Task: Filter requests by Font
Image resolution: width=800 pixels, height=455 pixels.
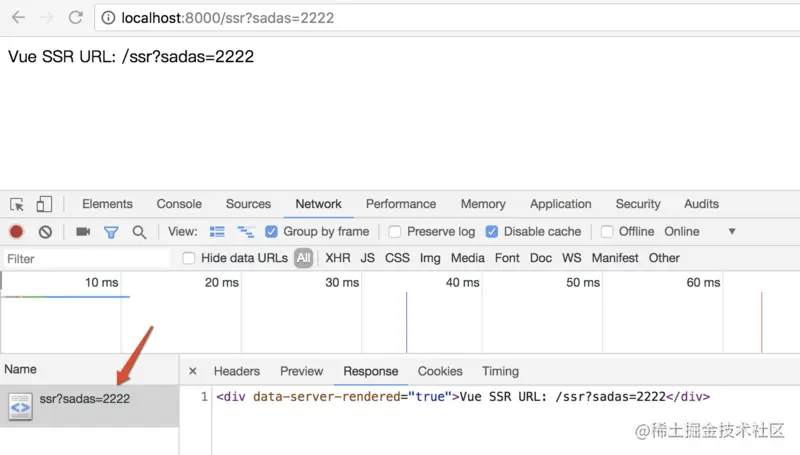Action: [x=507, y=258]
